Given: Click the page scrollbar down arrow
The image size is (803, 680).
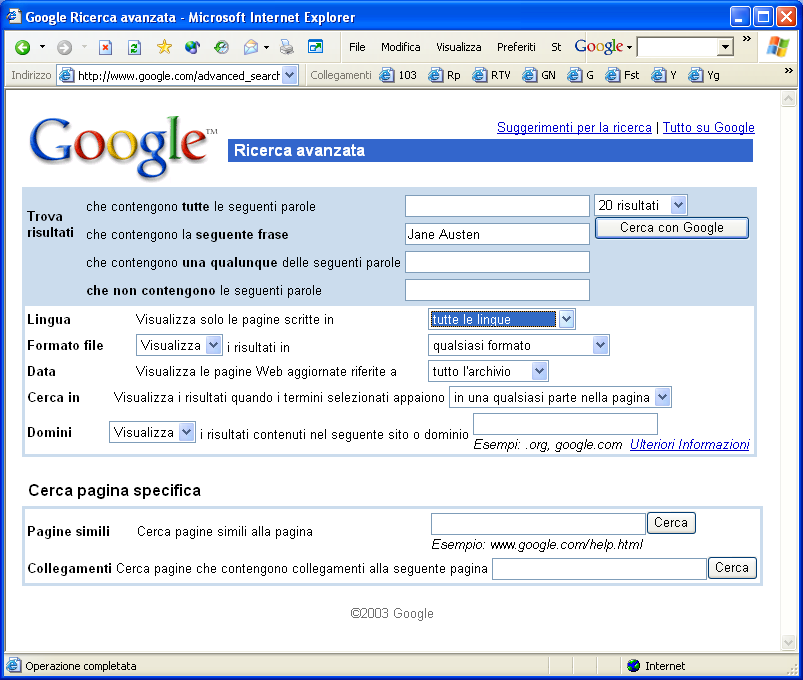Looking at the screenshot, I should point(788,642).
